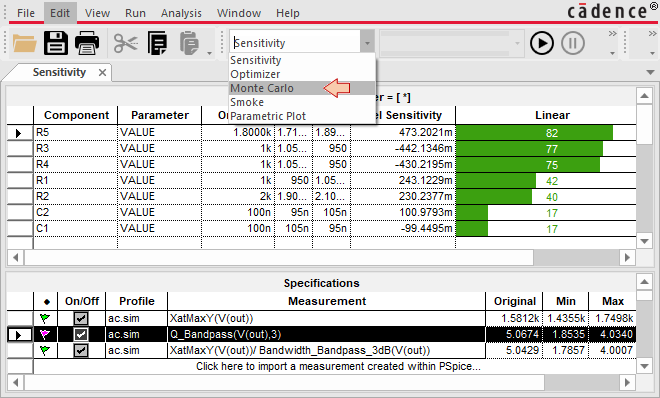The width and height of the screenshot is (660, 398).
Task: Click the Profile column header
Action: 137,301
